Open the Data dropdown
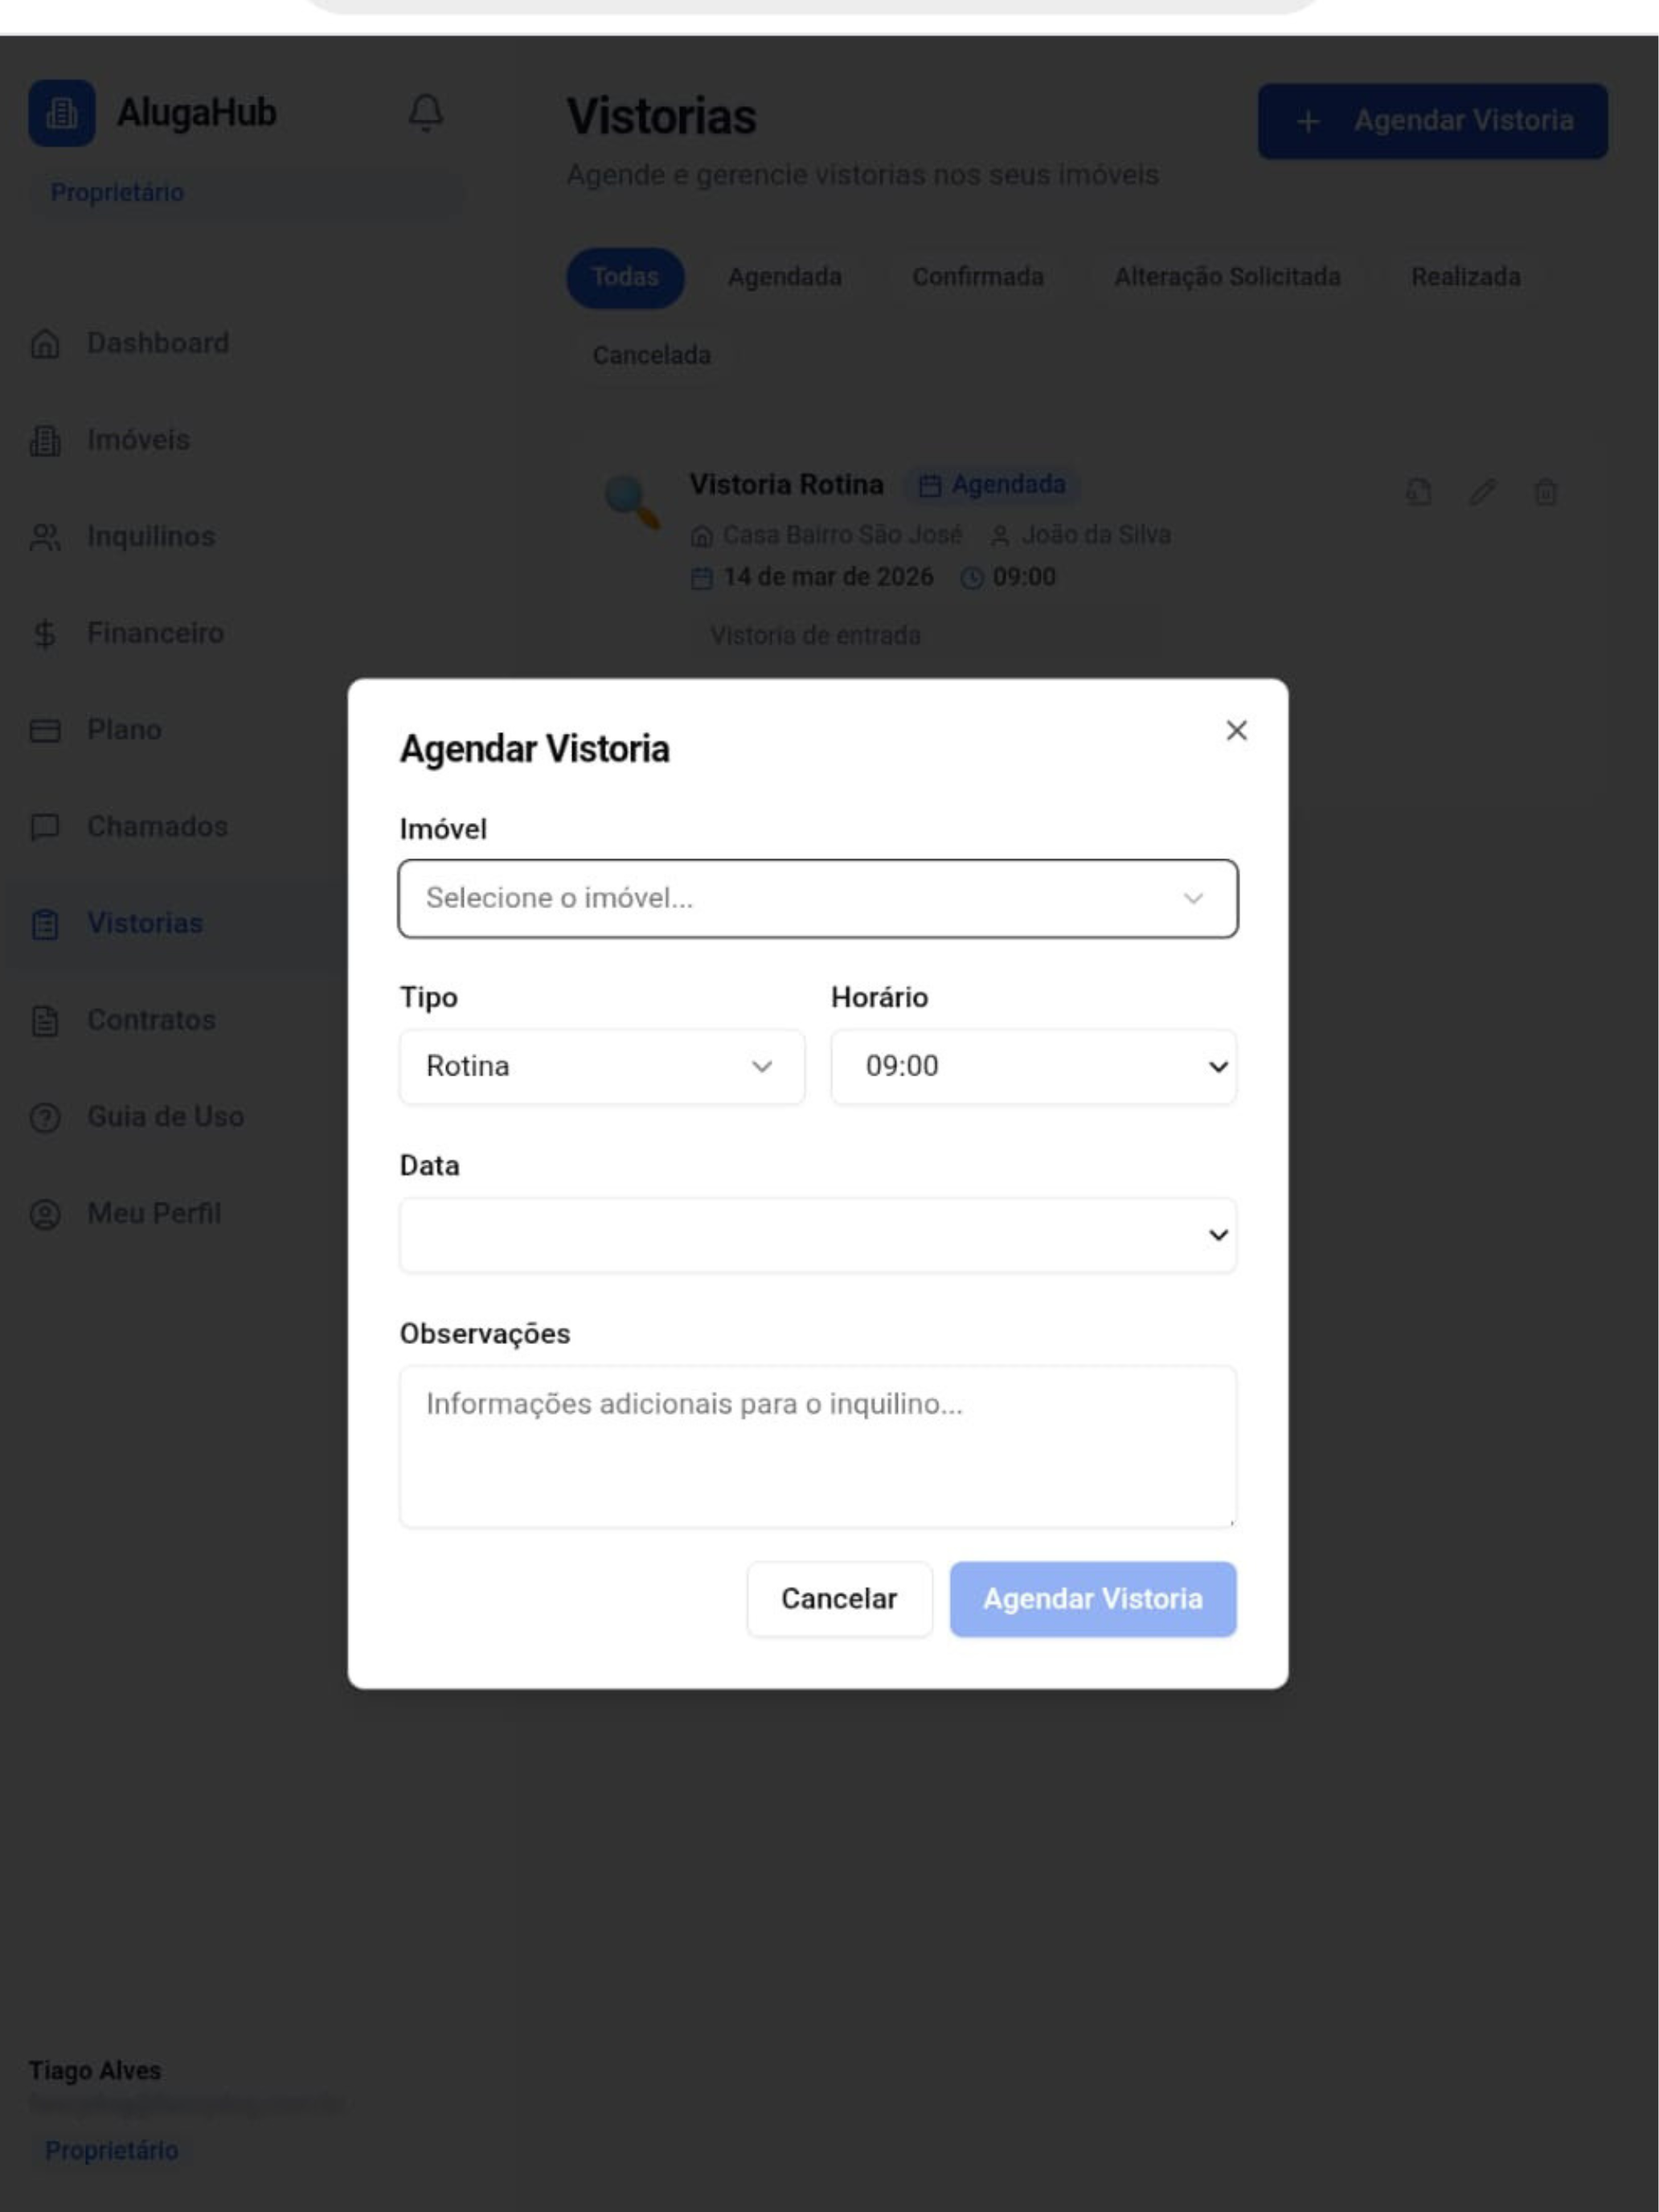The width and height of the screenshot is (1659, 2212). point(818,1235)
